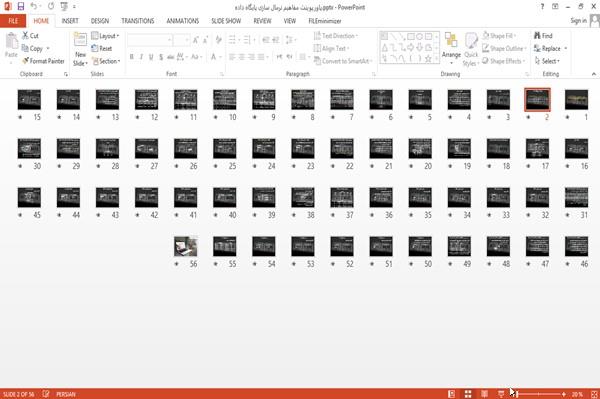Toggle Strikethrough formatting
This screenshot has height=399, width=600.
click(171, 57)
